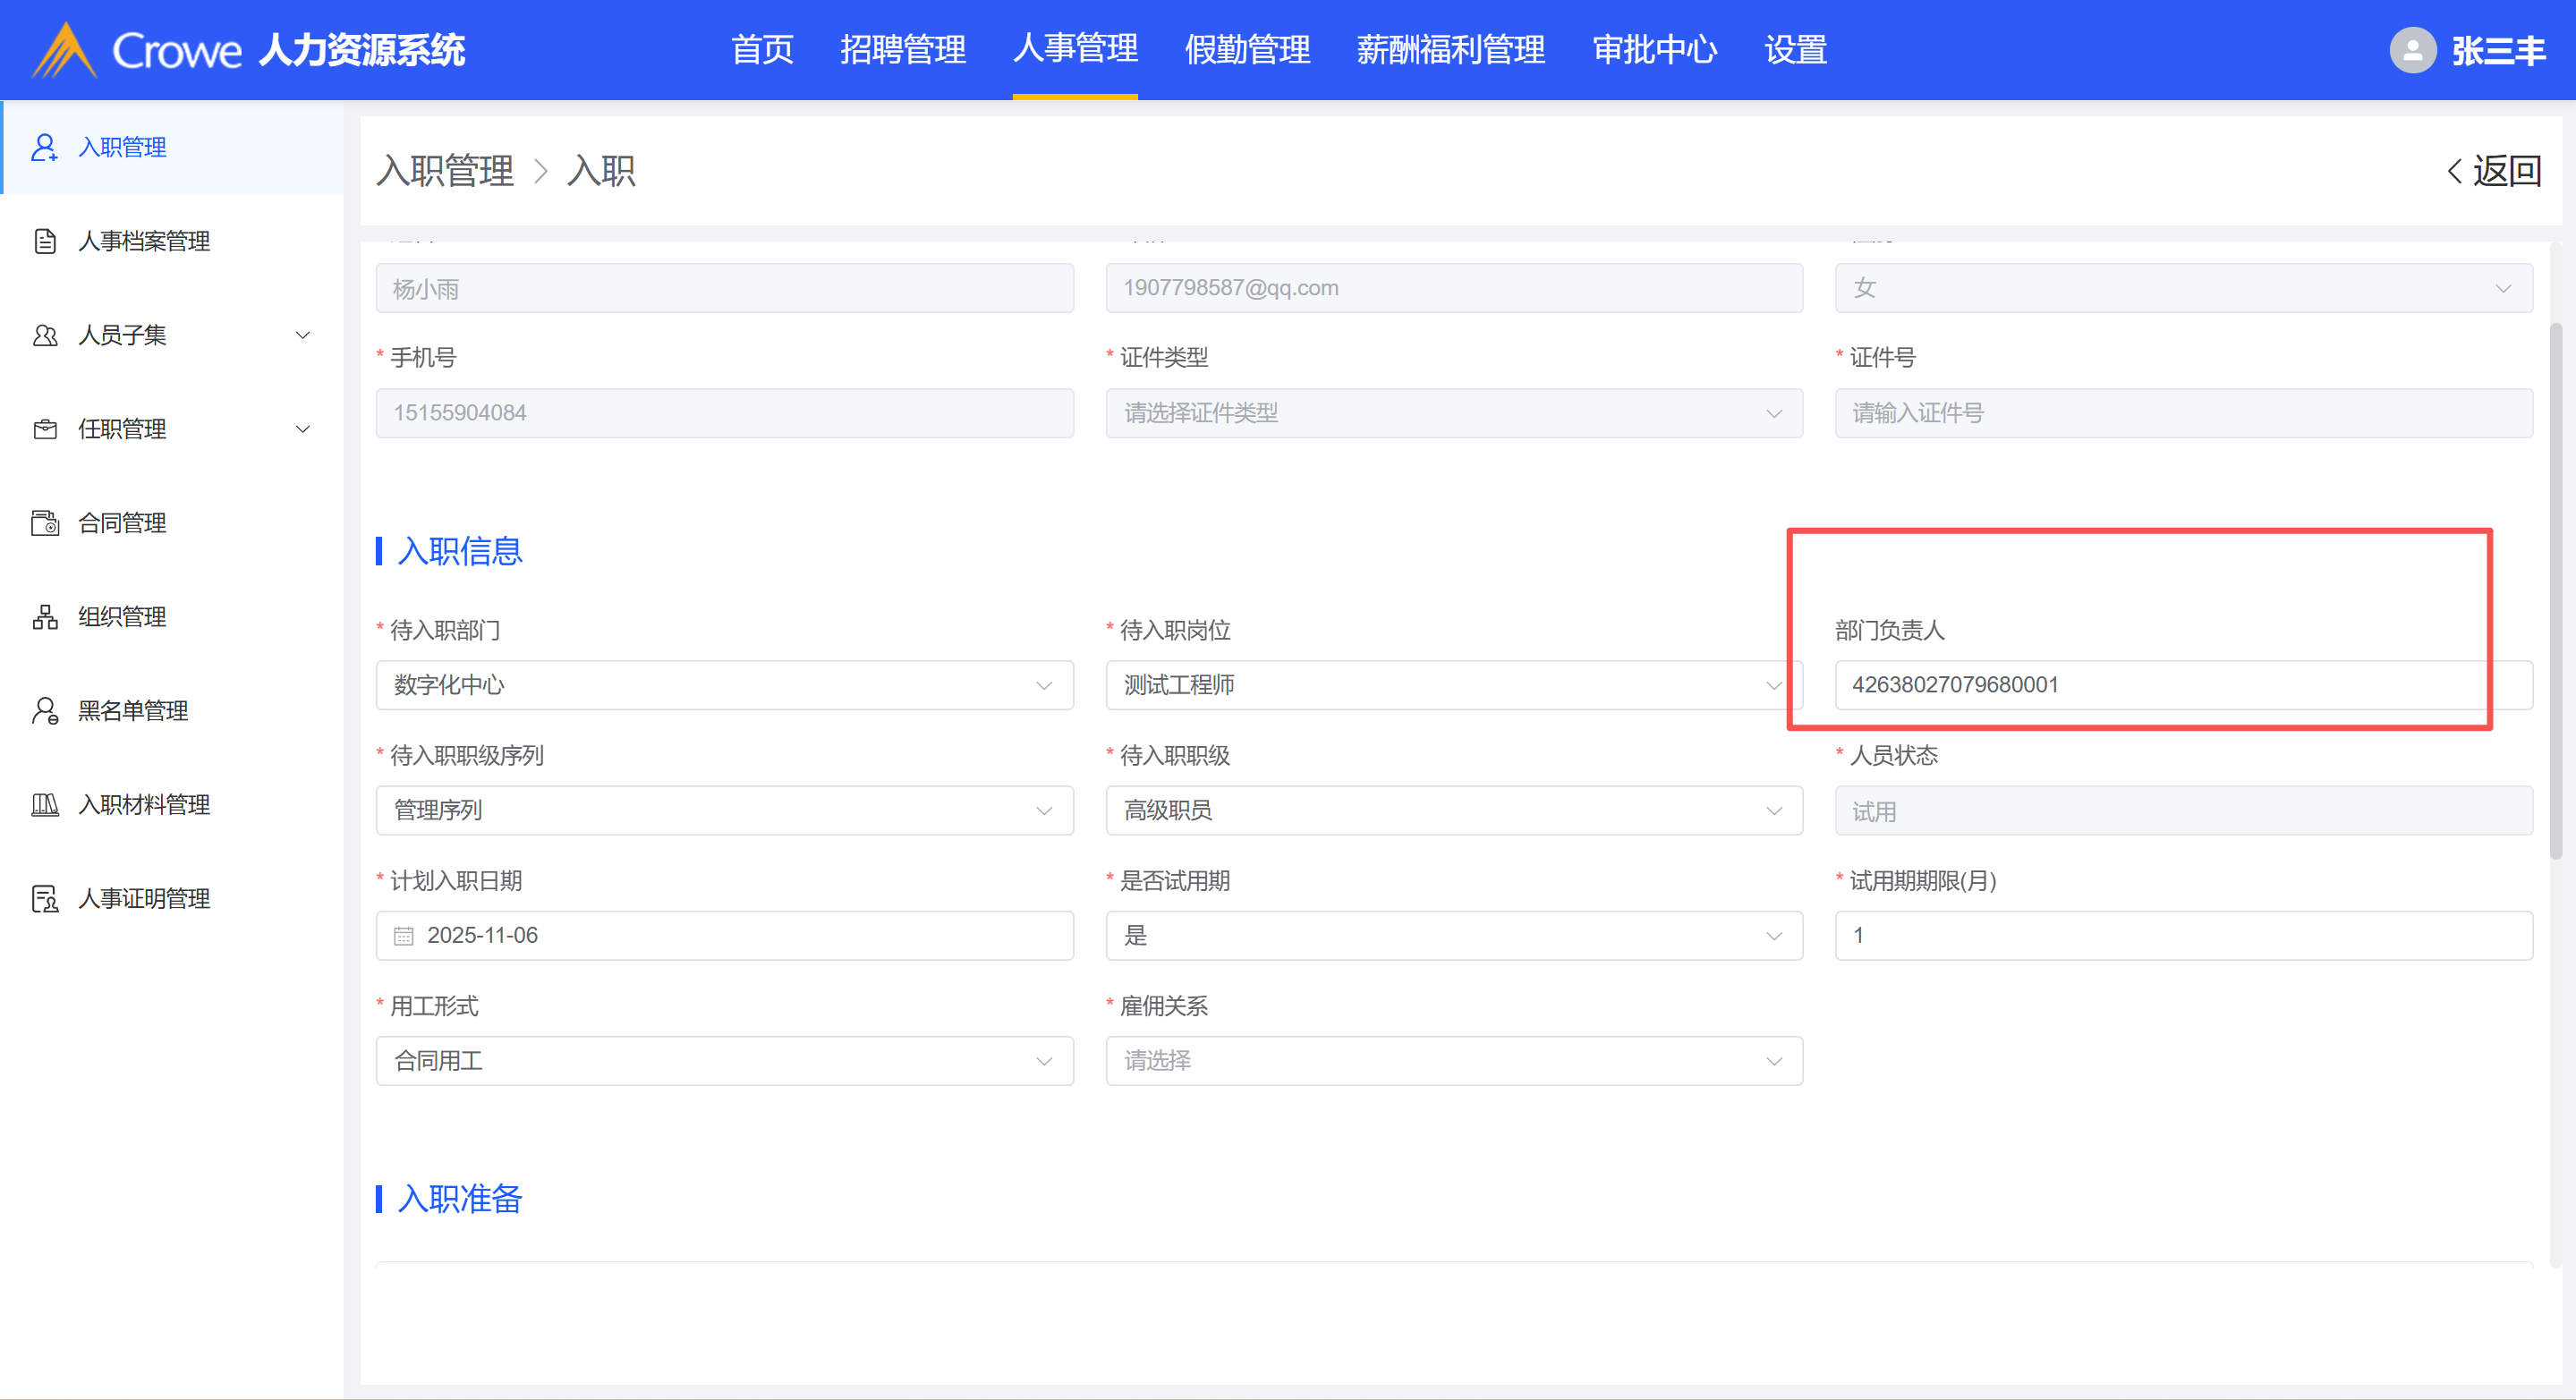Viewport: 2576px width, 1400px height.
Task: Click the 组织管理 org chart icon
Action: point(44,617)
